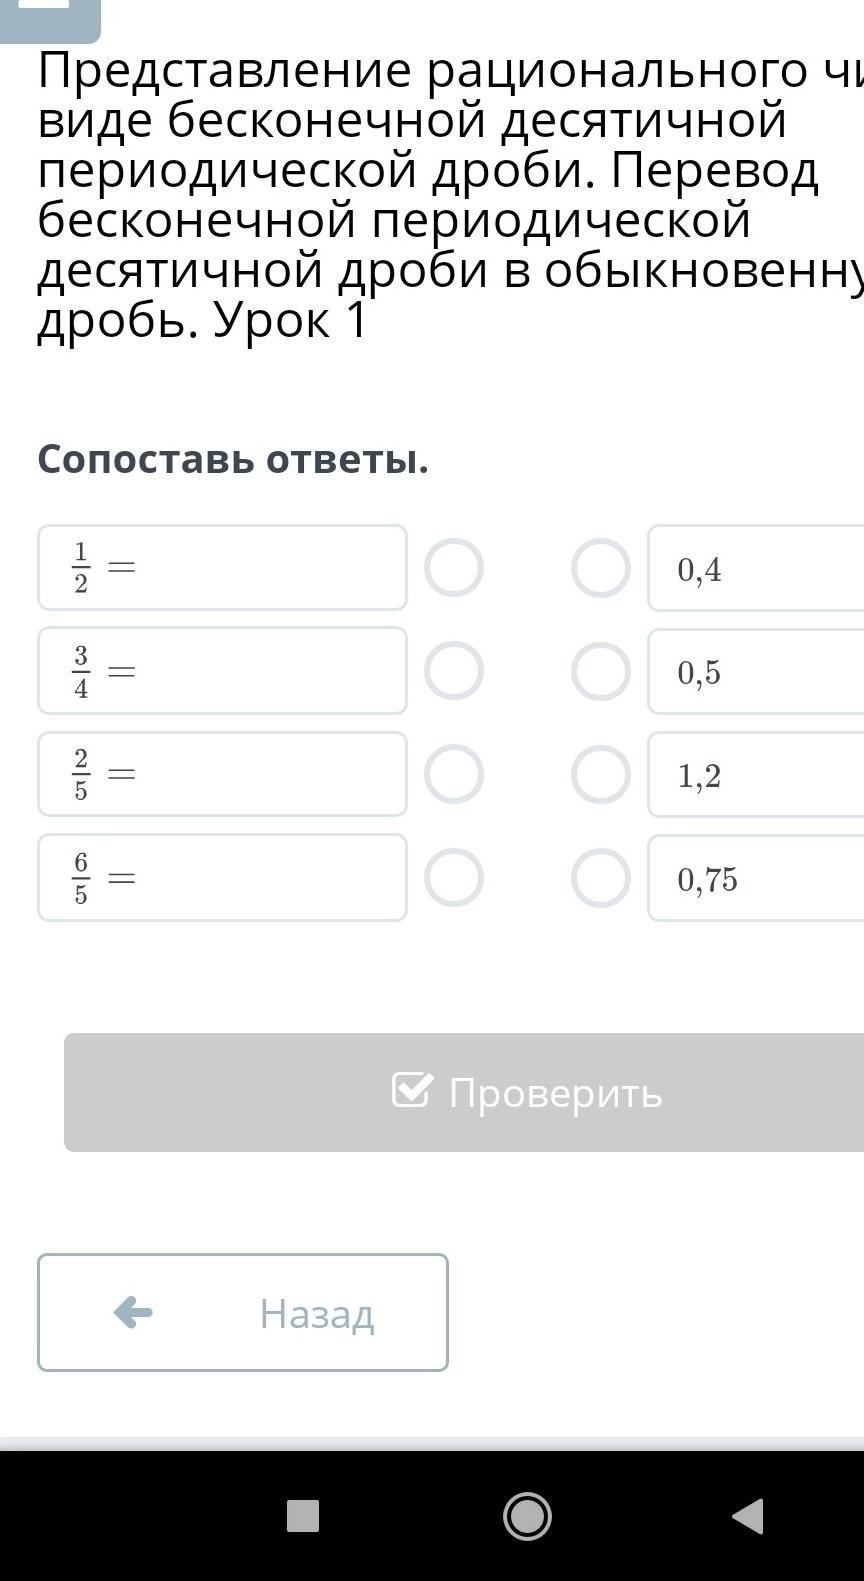
Task: Click the 1,2 answer box
Action: 756,774
